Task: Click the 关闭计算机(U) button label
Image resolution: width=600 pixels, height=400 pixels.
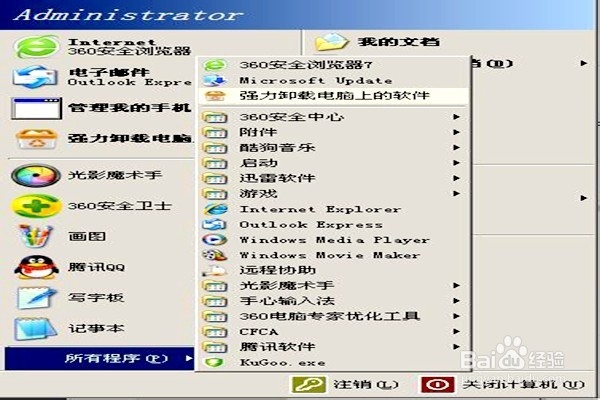Action: [524, 384]
